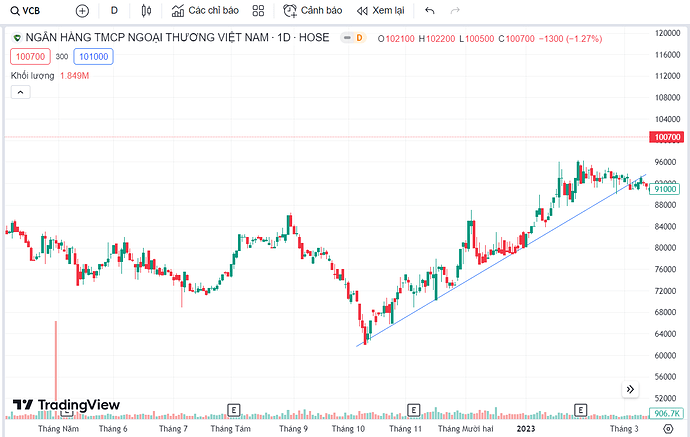Open Các chỉ báo indicators menu
The width and height of the screenshot is (690, 437).
coord(205,11)
